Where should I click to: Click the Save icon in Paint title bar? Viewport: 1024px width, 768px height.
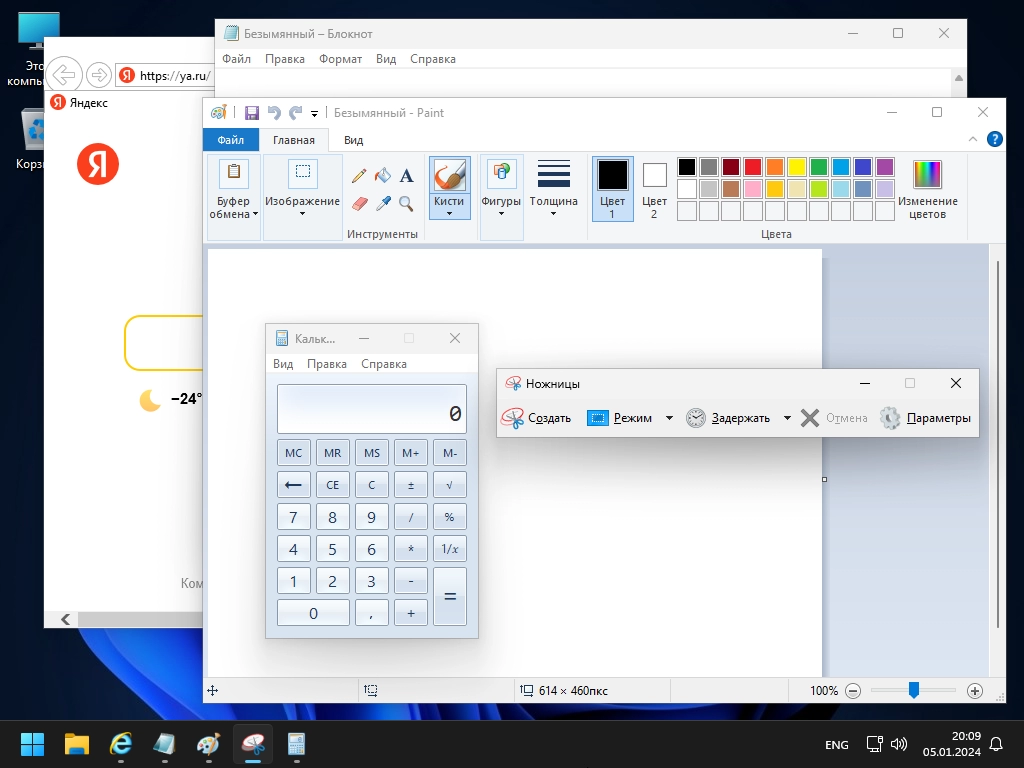[x=252, y=113]
